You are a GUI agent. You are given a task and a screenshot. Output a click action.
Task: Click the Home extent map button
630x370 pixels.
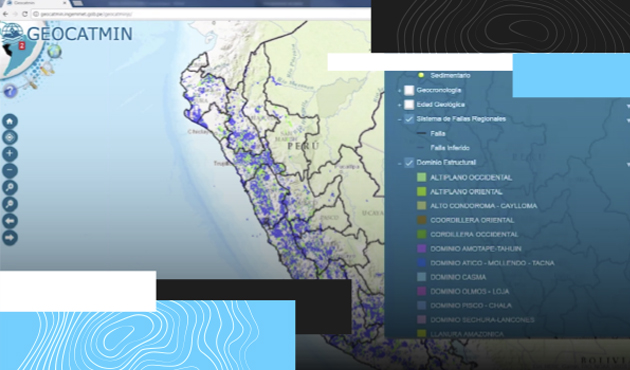pyautogui.click(x=10, y=121)
